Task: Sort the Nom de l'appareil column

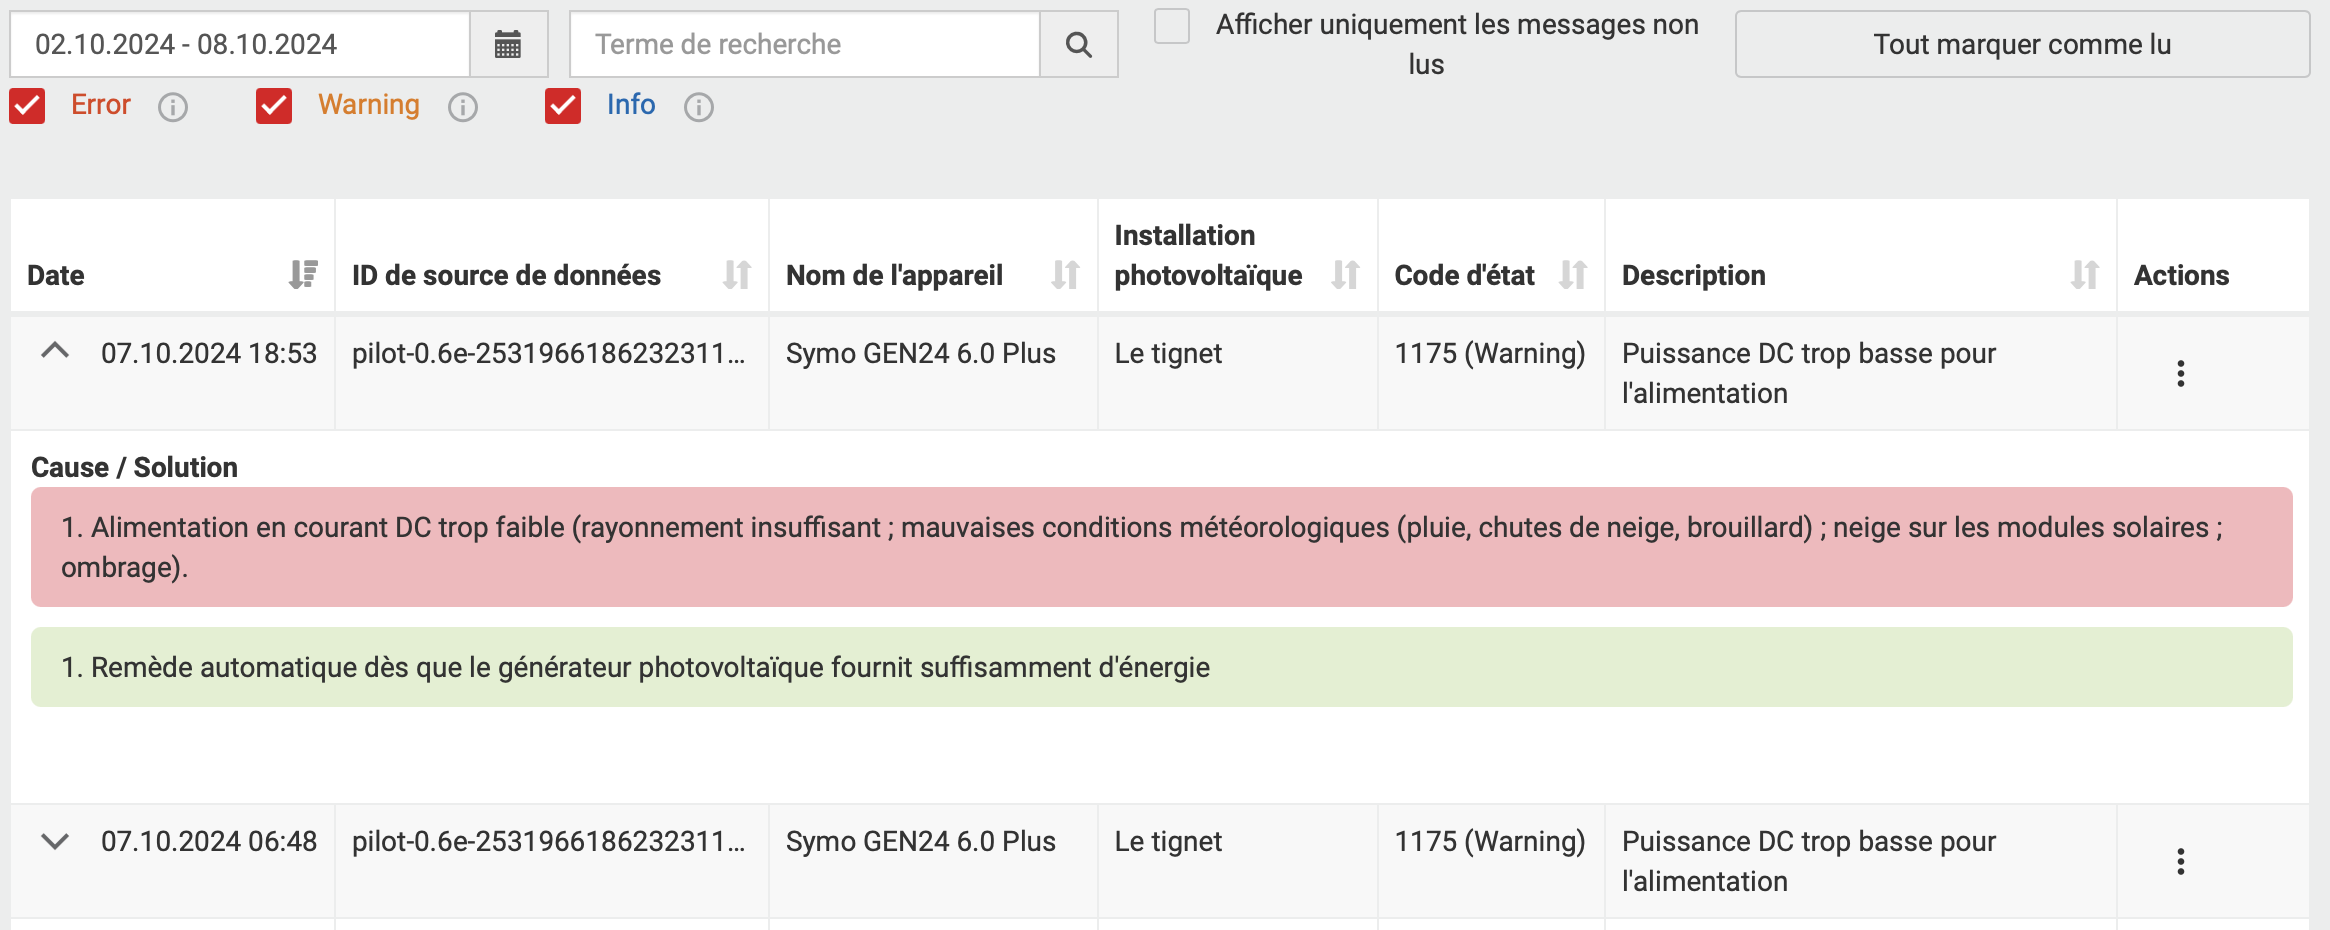Action: pos(1065,275)
